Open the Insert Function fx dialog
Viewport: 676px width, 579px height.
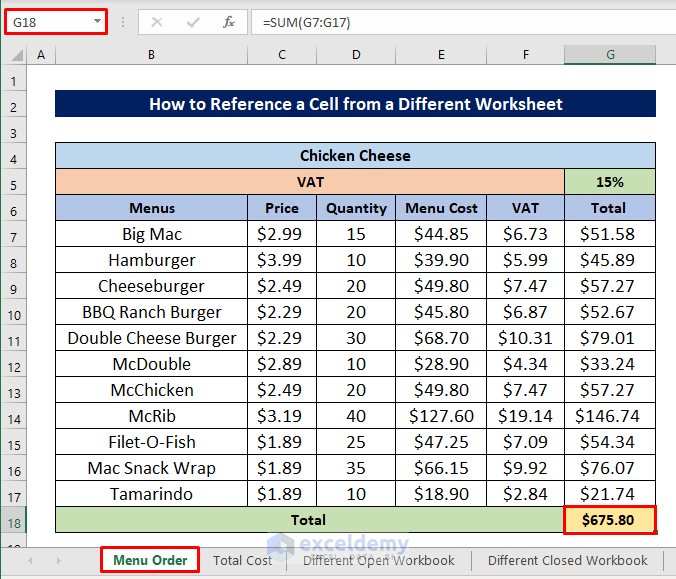point(229,22)
